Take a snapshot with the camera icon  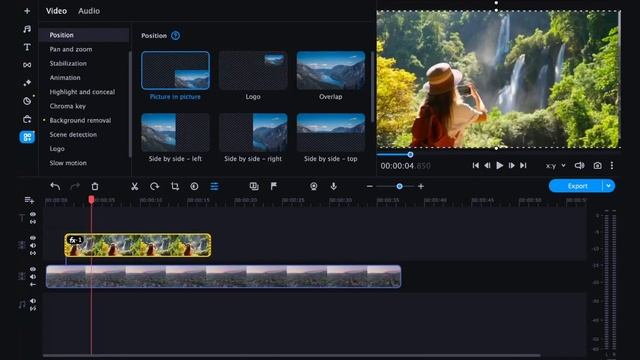pyautogui.click(x=597, y=166)
